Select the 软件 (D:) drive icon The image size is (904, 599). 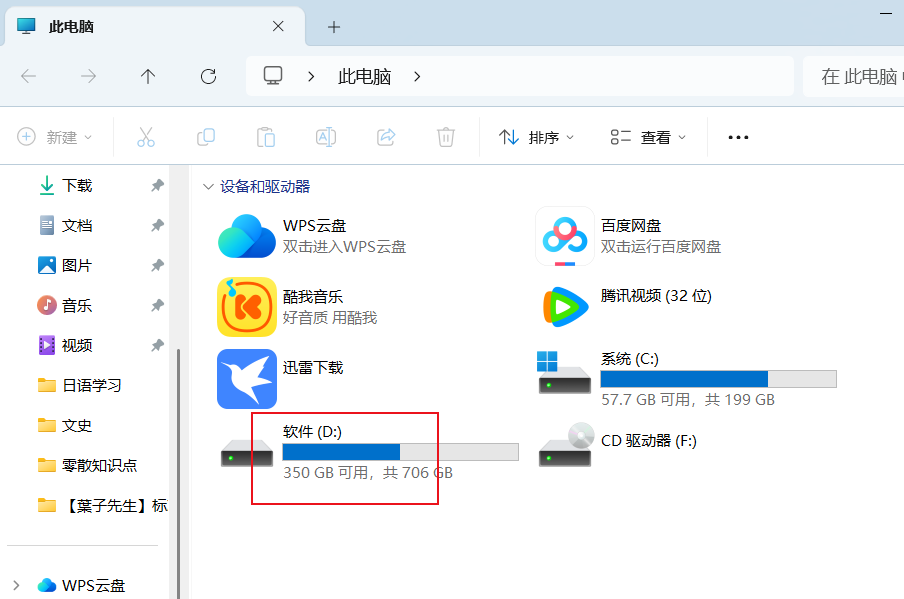[x=247, y=453]
